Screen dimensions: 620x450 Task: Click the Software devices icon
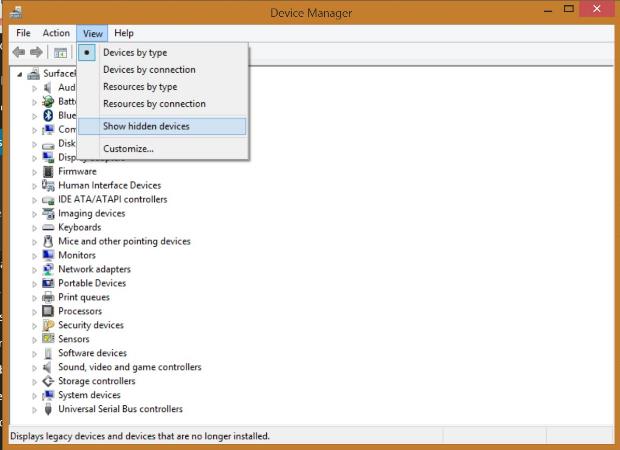tap(48, 353)
